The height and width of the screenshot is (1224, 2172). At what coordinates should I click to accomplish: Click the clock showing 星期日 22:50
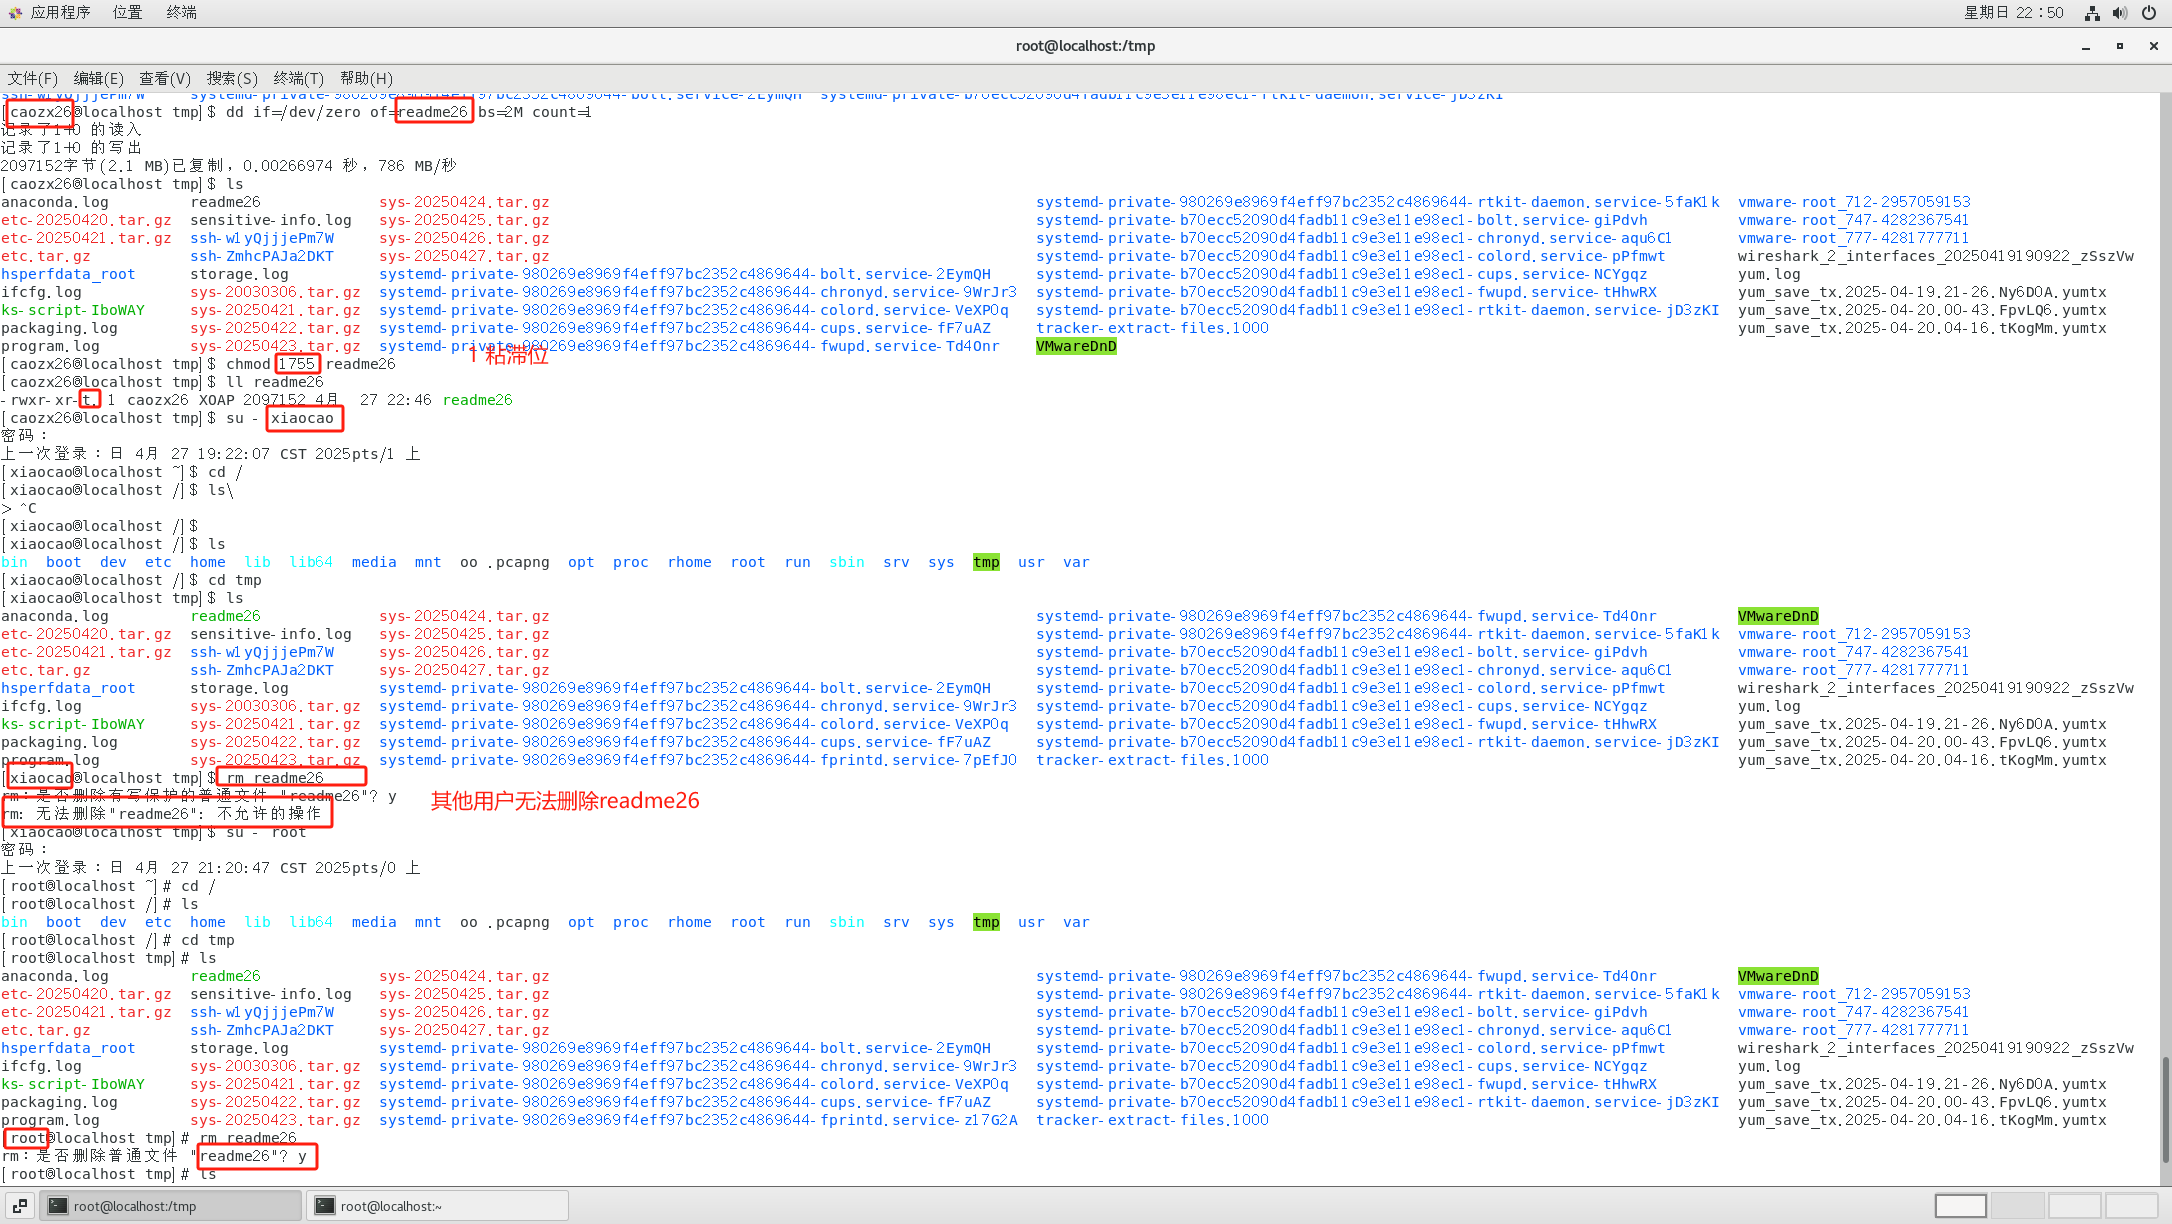[2013, 12]
